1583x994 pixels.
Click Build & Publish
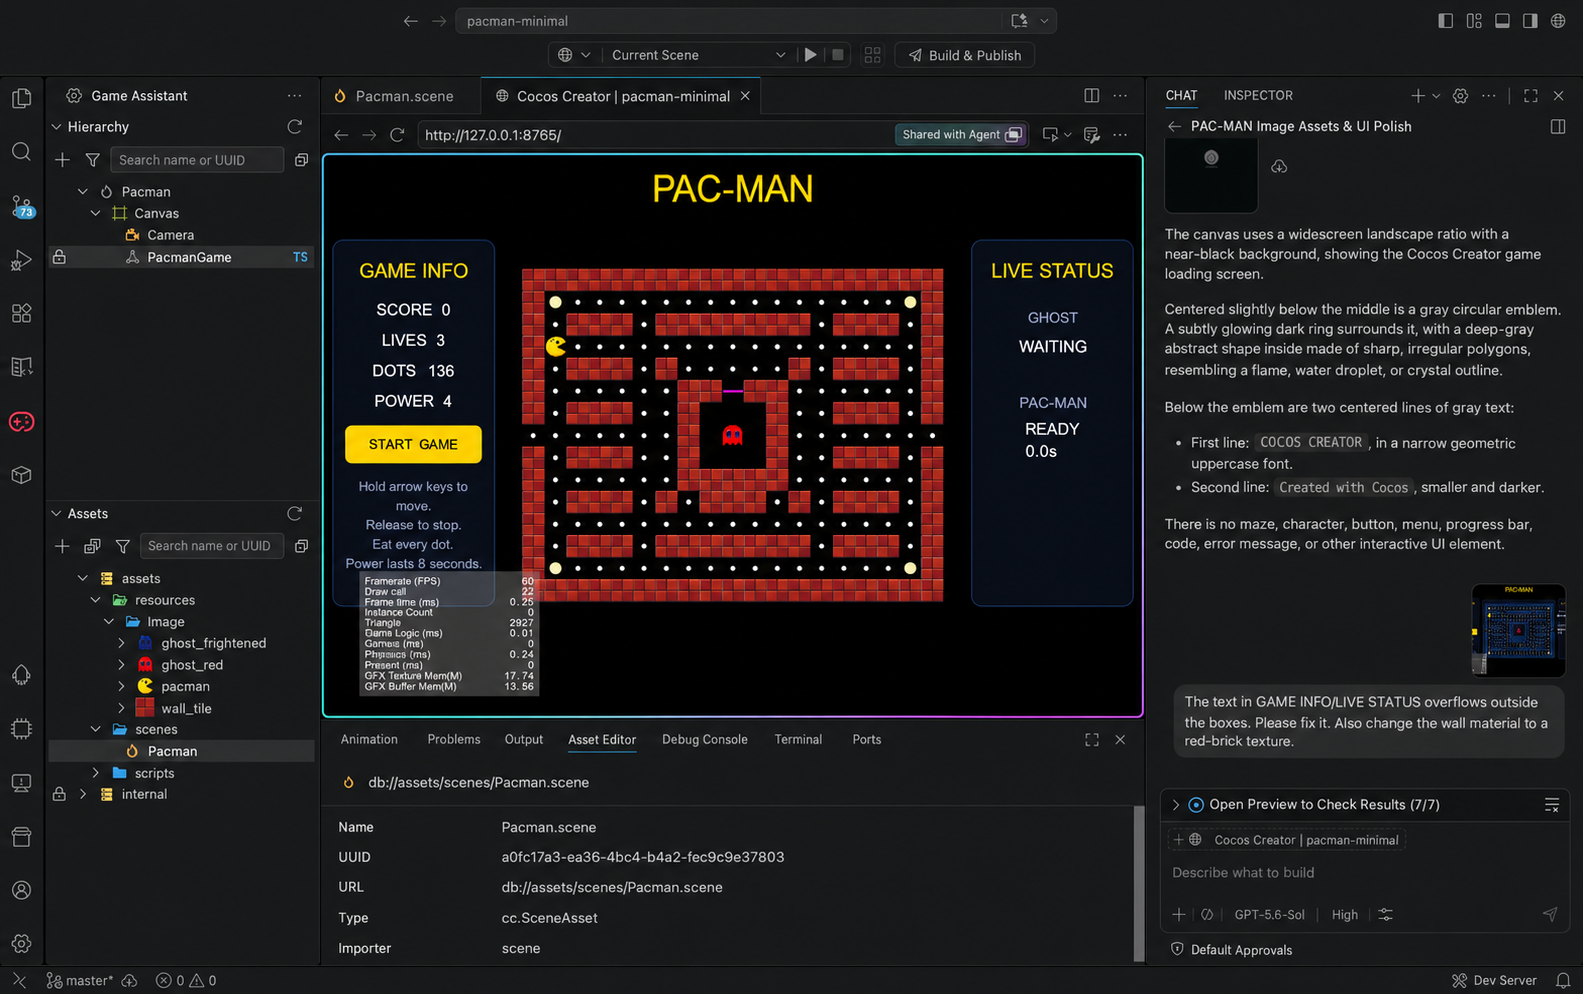[965, 55]
